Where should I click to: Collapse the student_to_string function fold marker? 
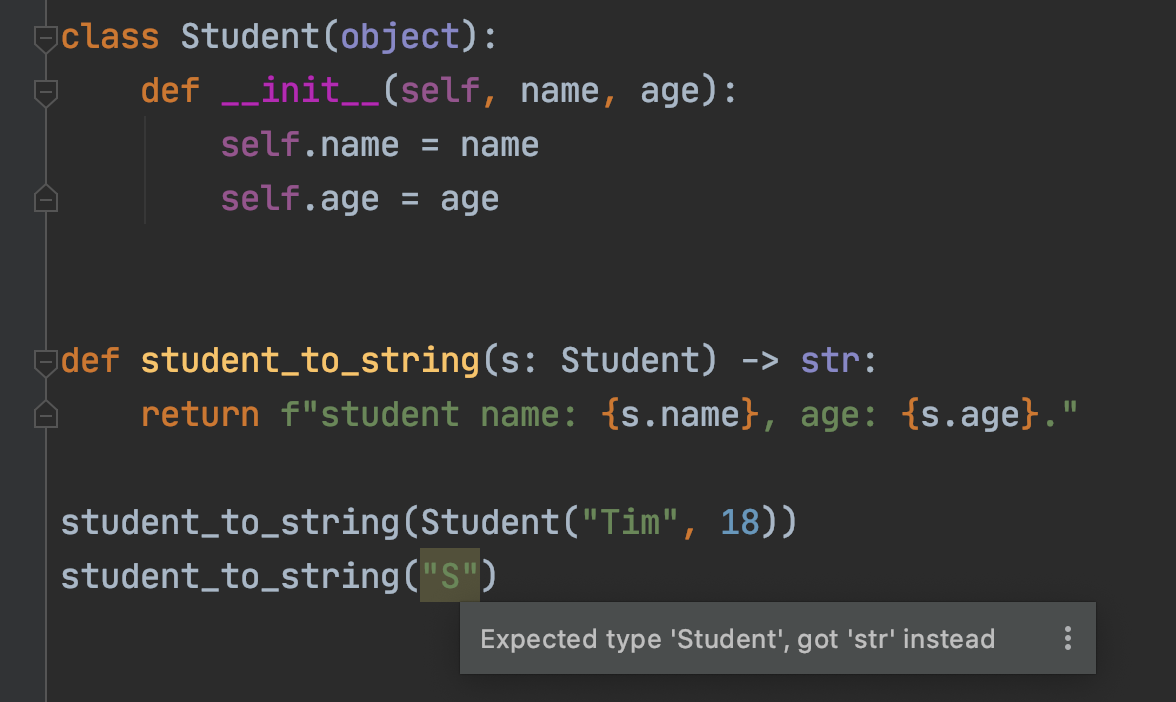pos(45,361)
